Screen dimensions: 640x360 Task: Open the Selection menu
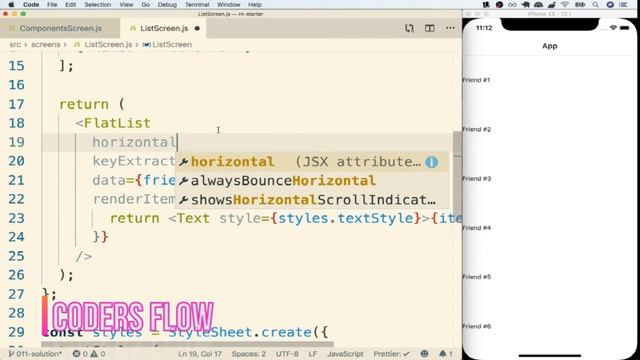pyautogui.click(x=98, y=4)
